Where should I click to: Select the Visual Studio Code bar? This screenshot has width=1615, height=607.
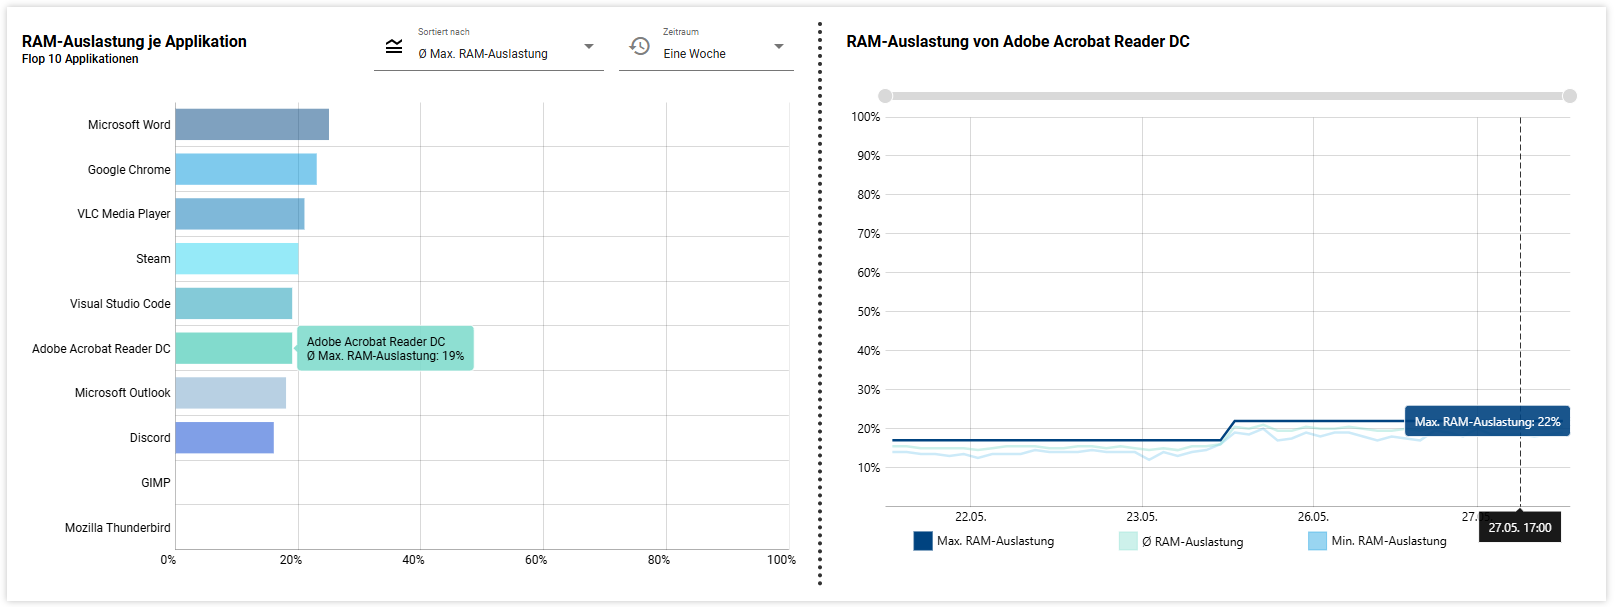(x=234, y=304)
